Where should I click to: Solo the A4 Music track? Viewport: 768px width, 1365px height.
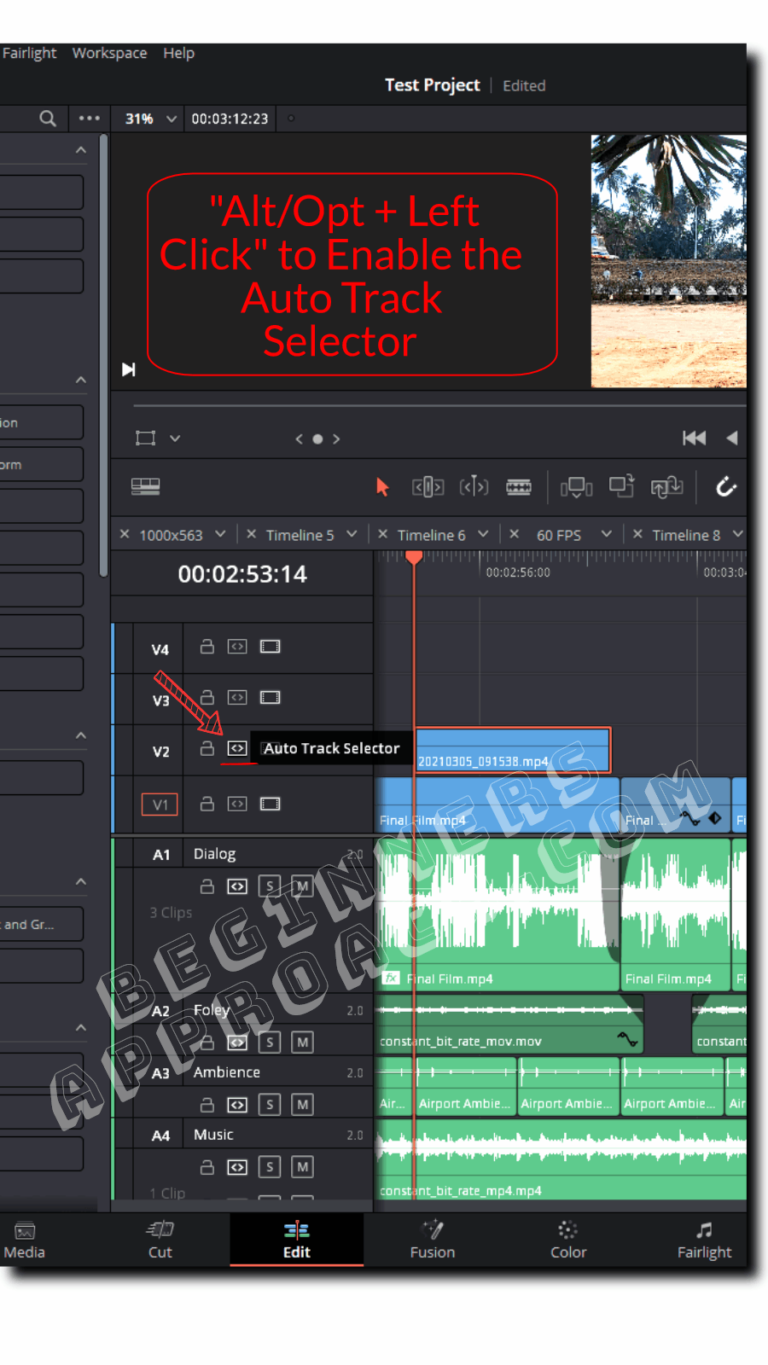(269, 1167)
